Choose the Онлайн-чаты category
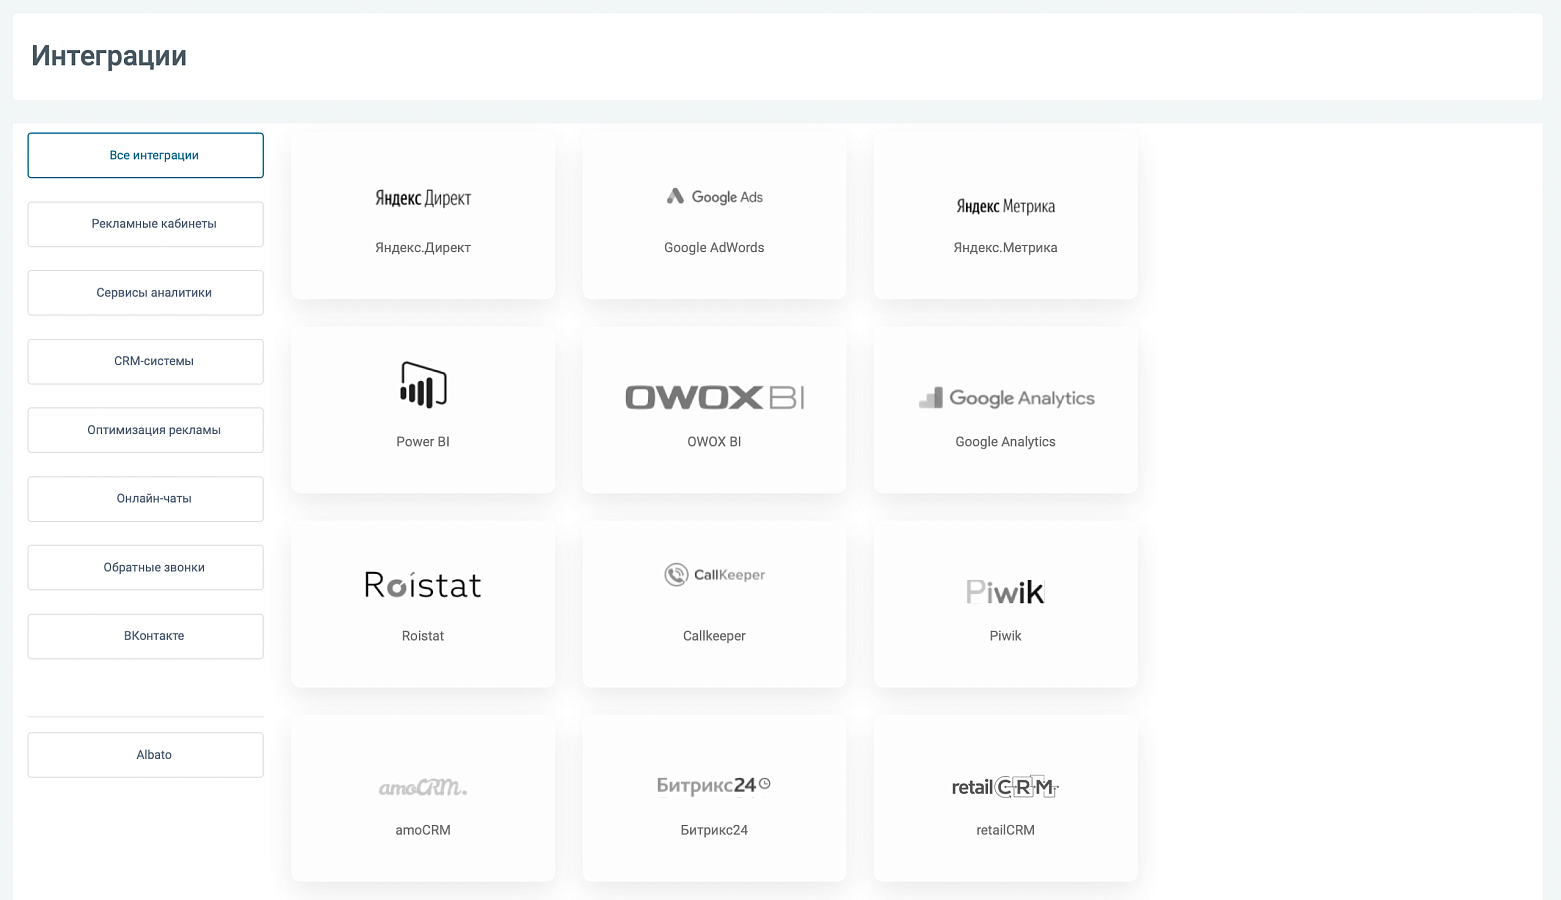 tap(146, 499)
